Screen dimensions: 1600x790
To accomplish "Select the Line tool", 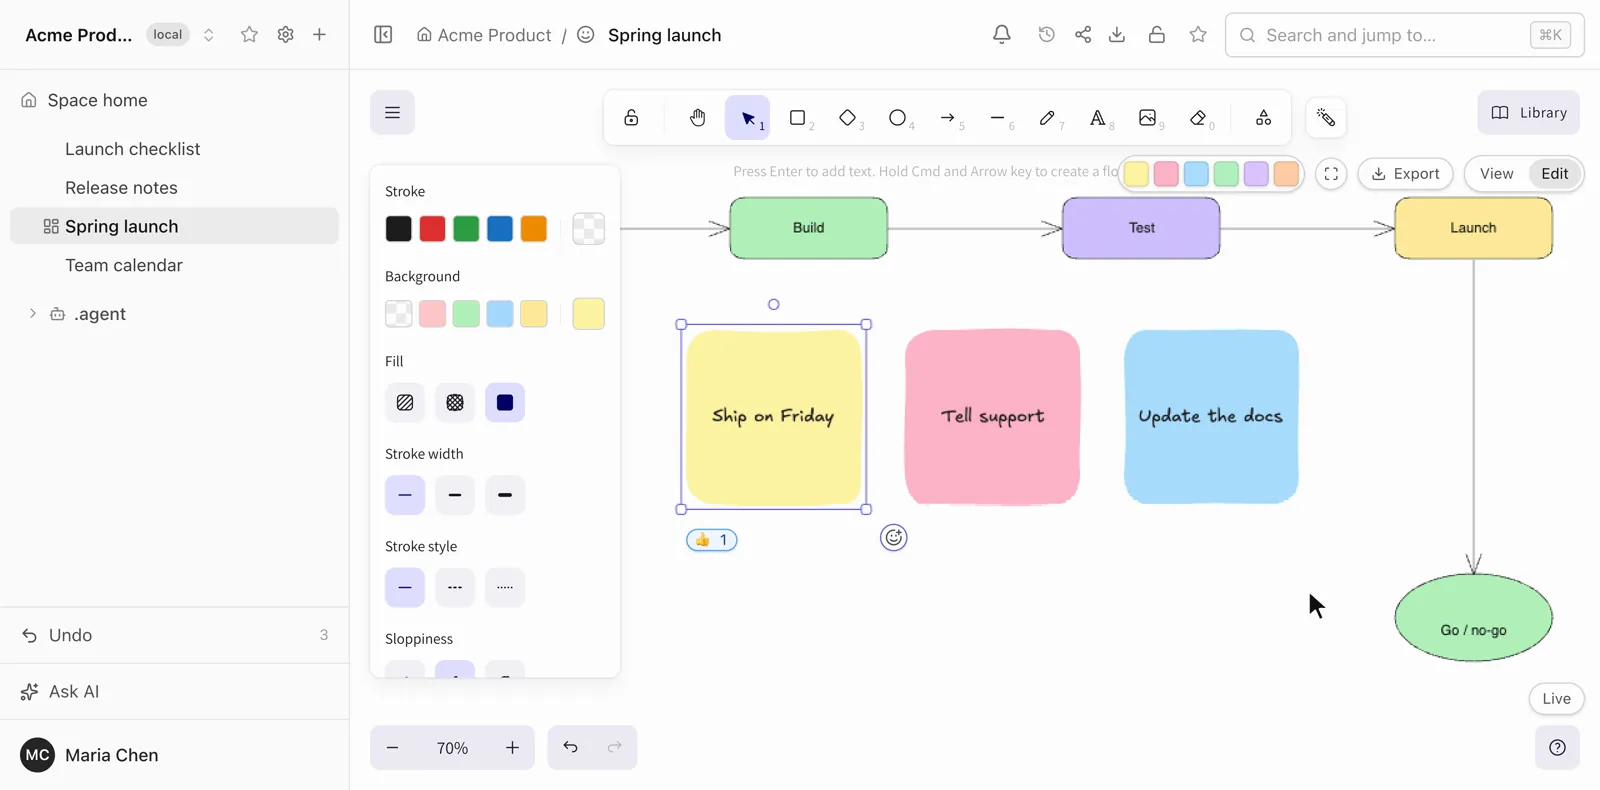I will tap(997, 118).
